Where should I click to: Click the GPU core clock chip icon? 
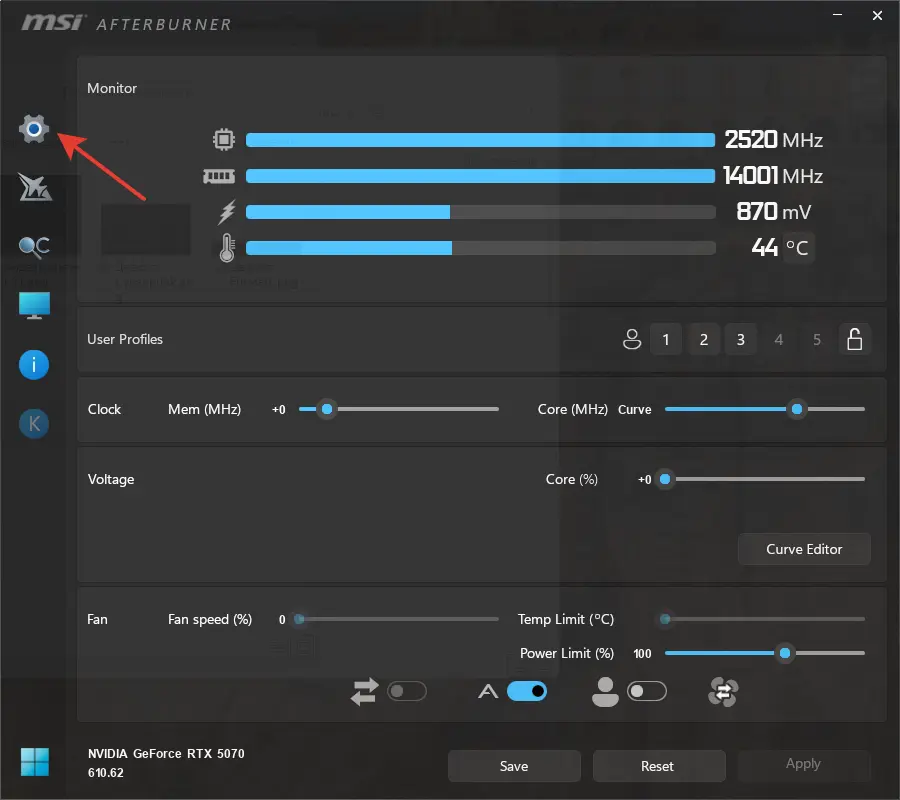point(224,139)
